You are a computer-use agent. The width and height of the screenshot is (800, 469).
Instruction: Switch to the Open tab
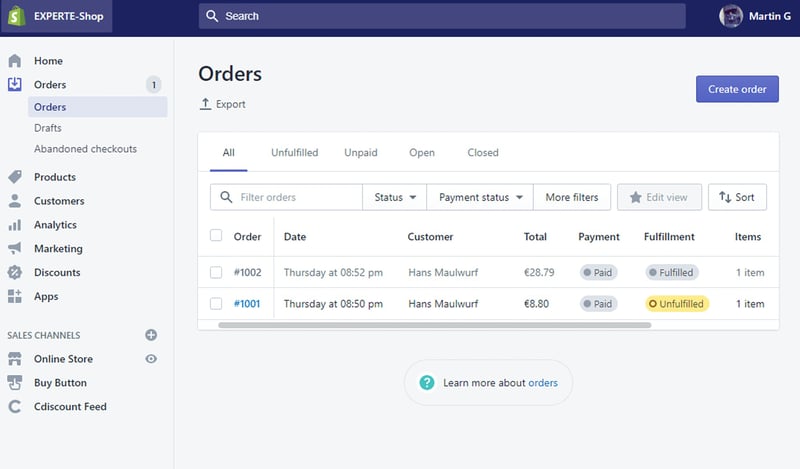click(x=422, y=153)
